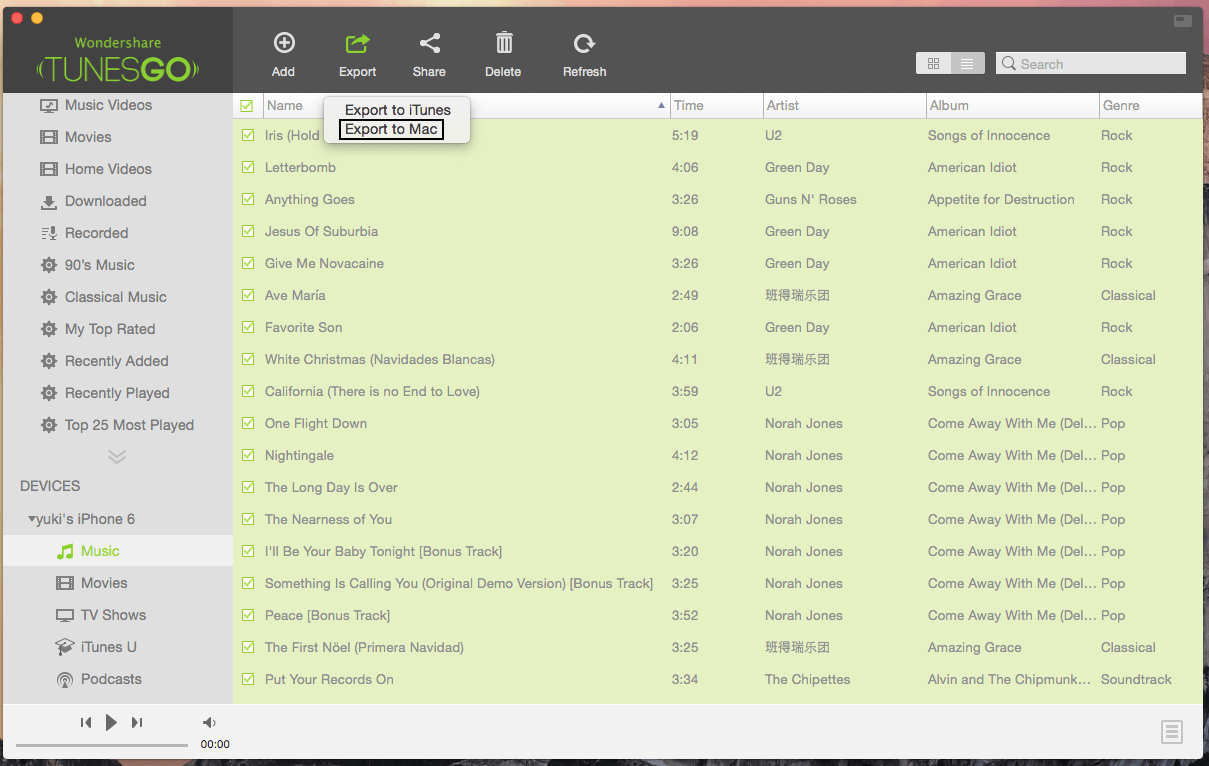1209x766 pixels.
Task: Switch to grid view icon
Action: [x=933, y=63]
